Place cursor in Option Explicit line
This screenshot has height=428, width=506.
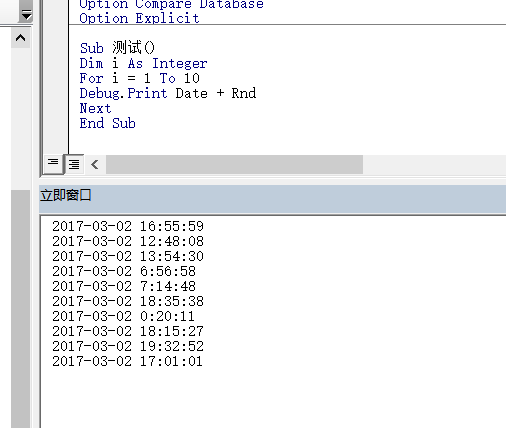pos(139,18)
